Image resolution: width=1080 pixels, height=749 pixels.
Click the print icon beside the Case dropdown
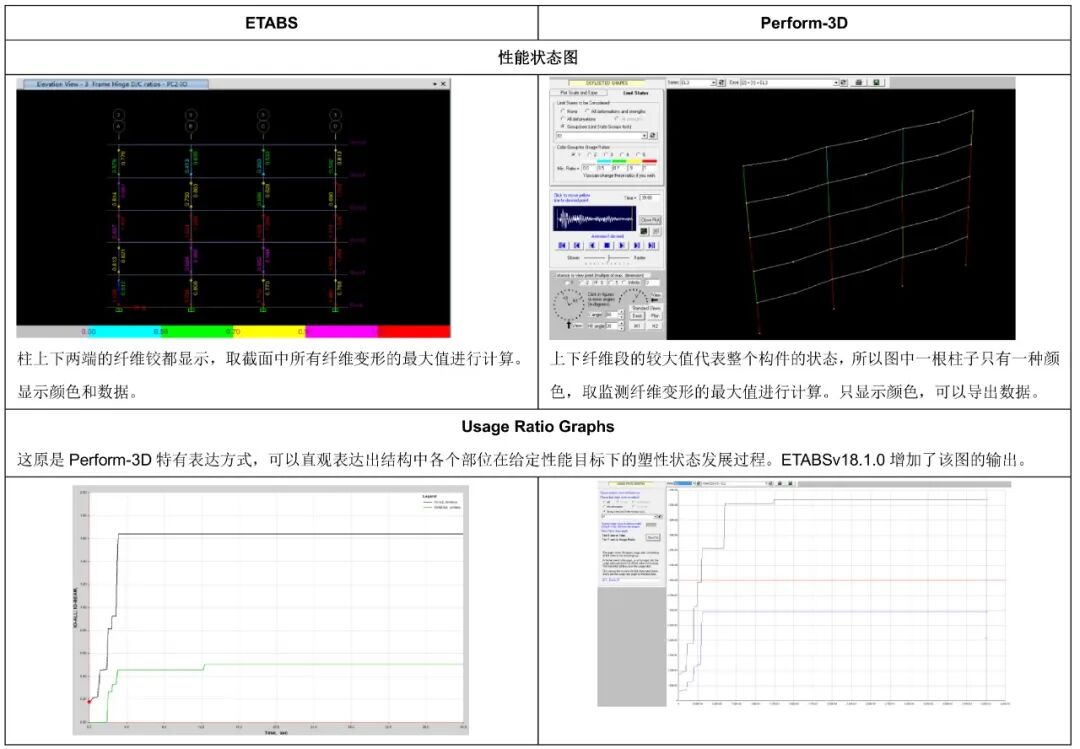860,82
